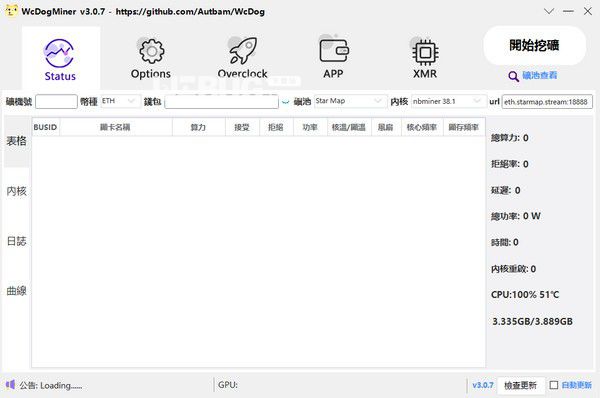Click the 總功率: 0 W readout
The image size is (600, 398).
click(x=516, y=216)
